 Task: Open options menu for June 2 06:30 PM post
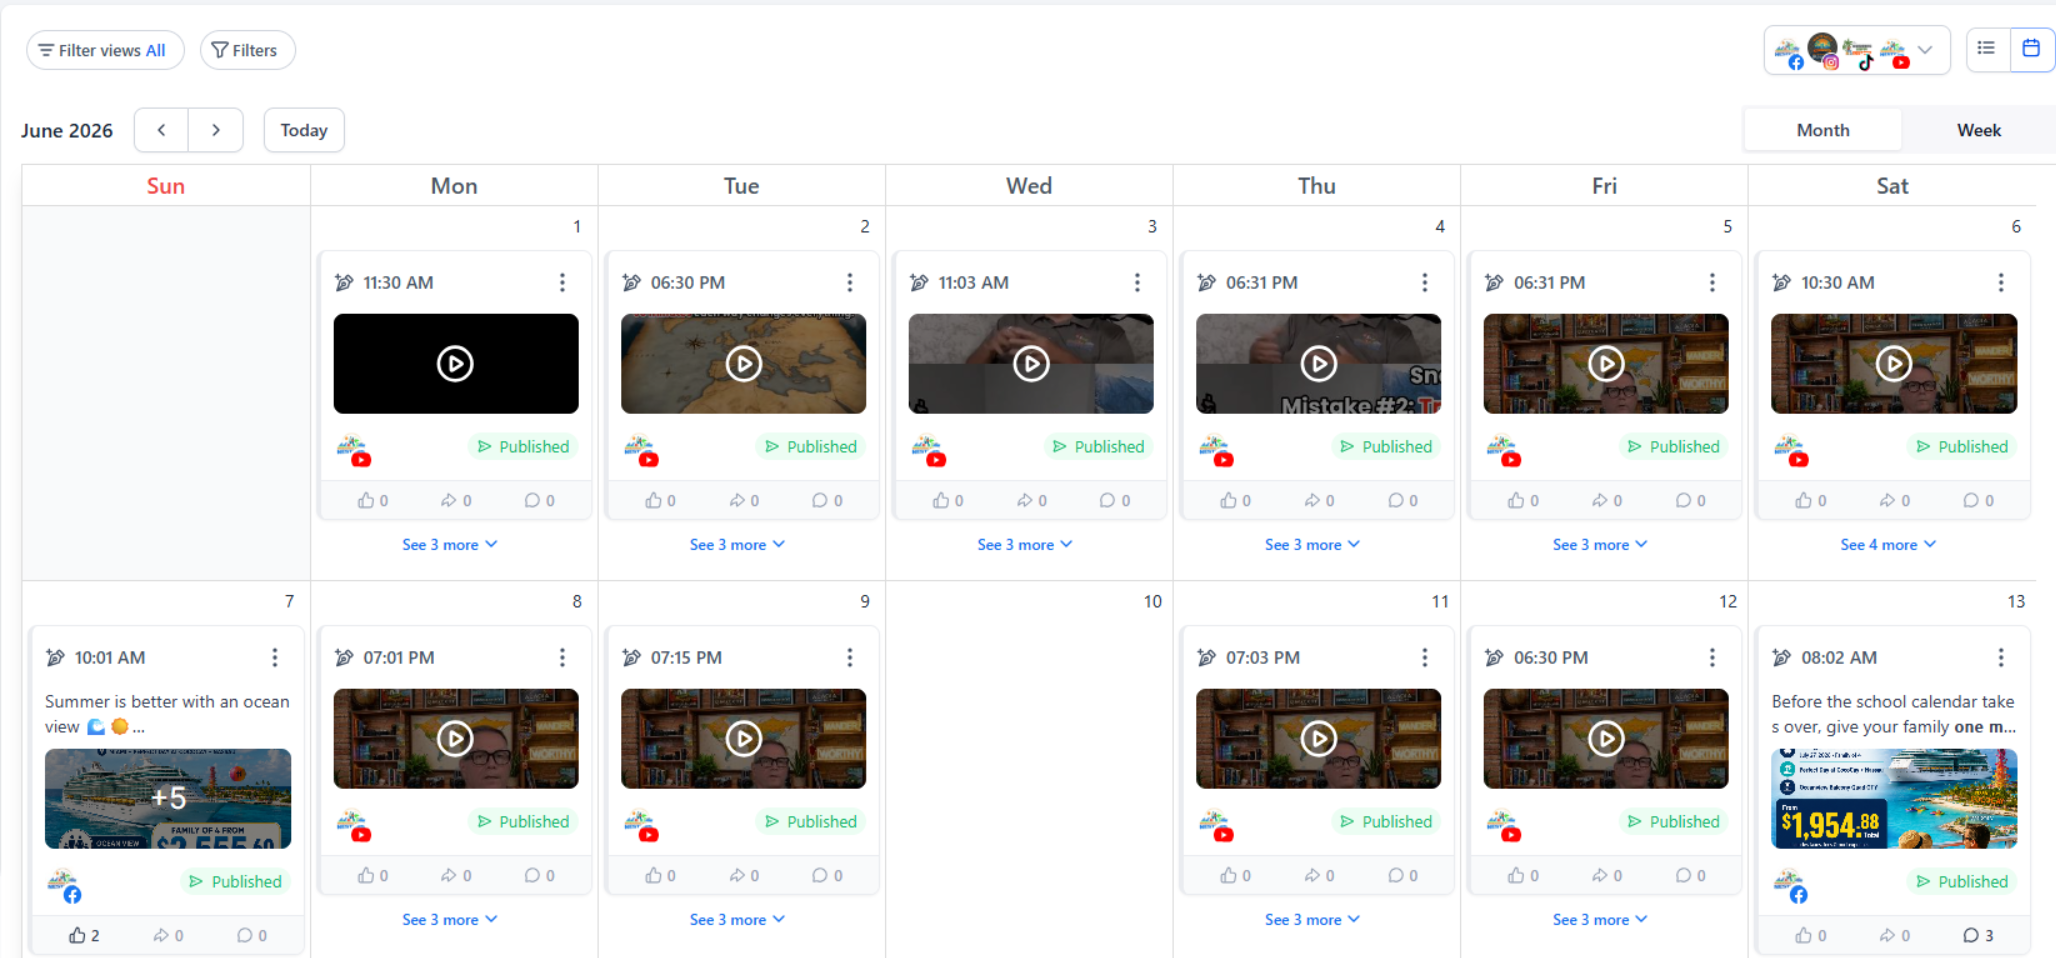[850, 283]
